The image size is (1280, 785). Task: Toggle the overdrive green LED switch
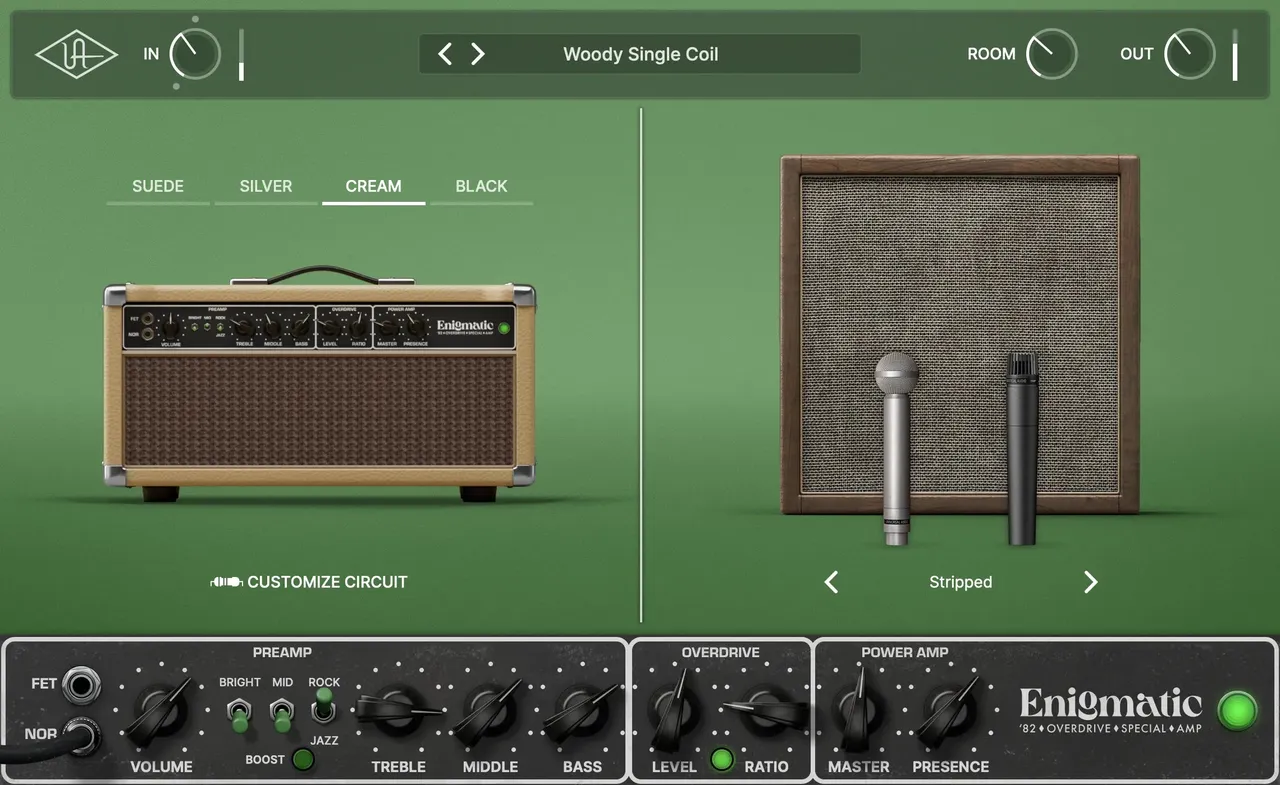(x=722, y=760)
